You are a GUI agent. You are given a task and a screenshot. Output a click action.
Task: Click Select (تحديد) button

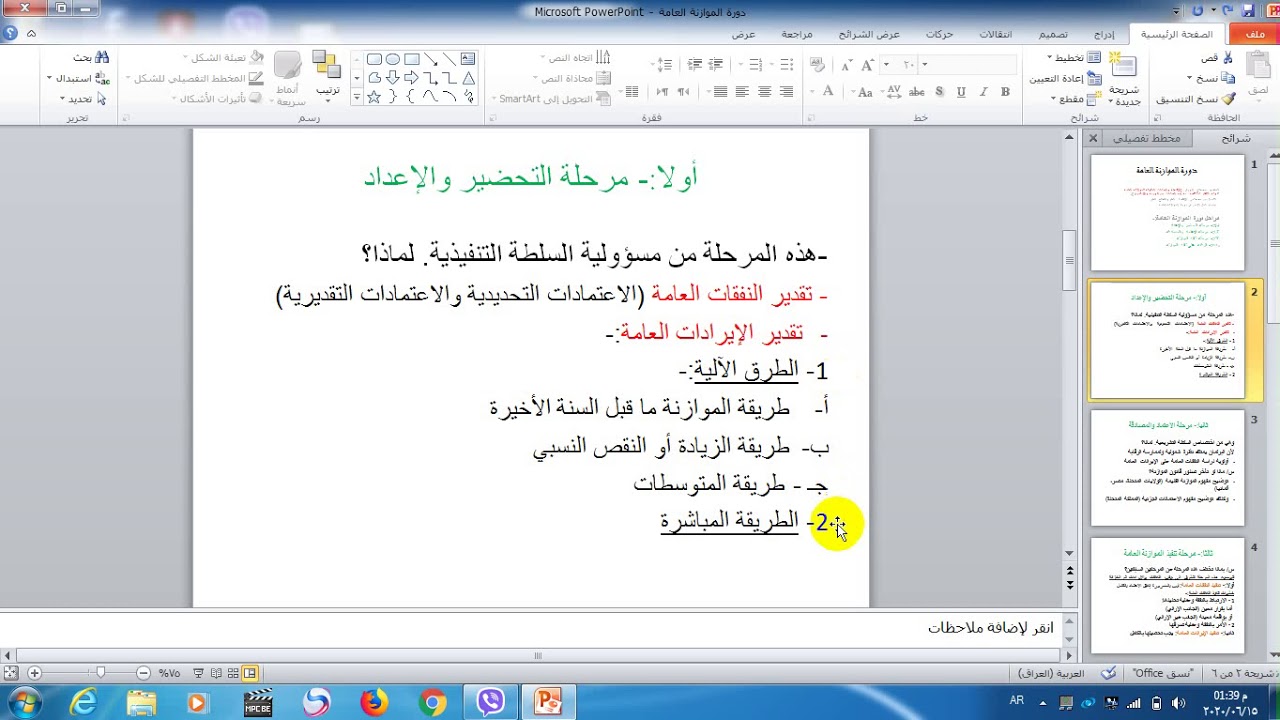[85, 99]
